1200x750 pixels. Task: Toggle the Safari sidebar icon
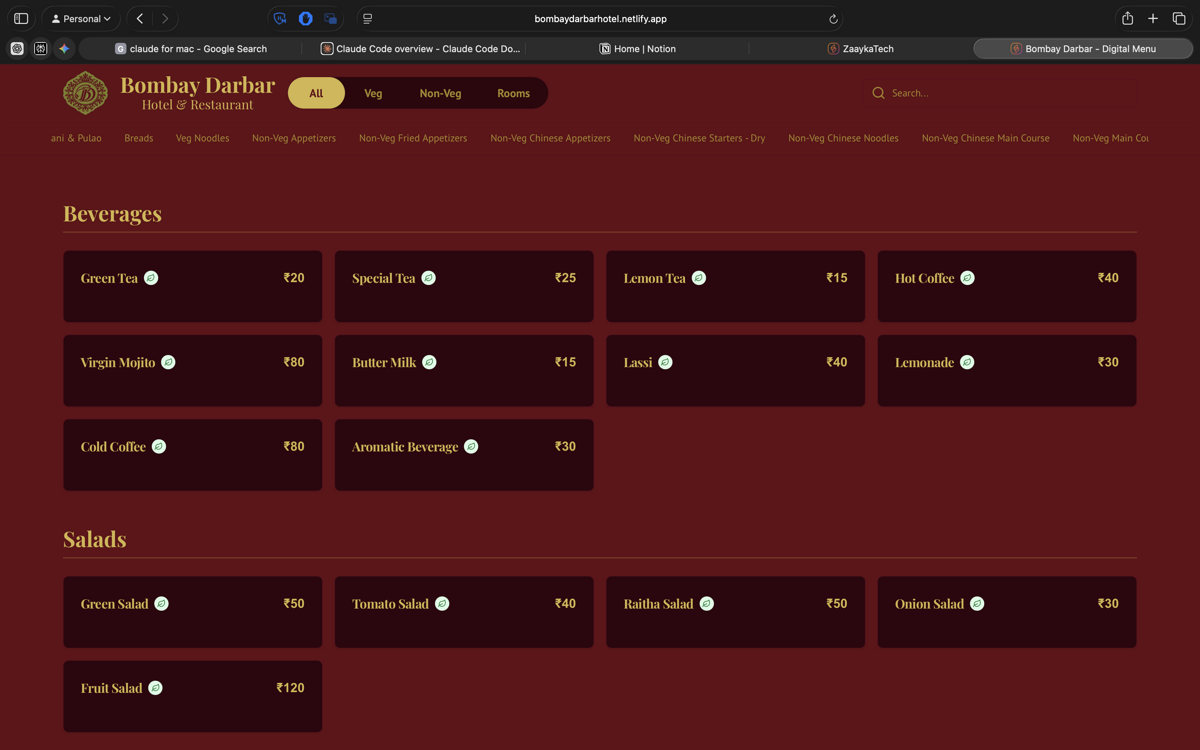coord(21,18)
